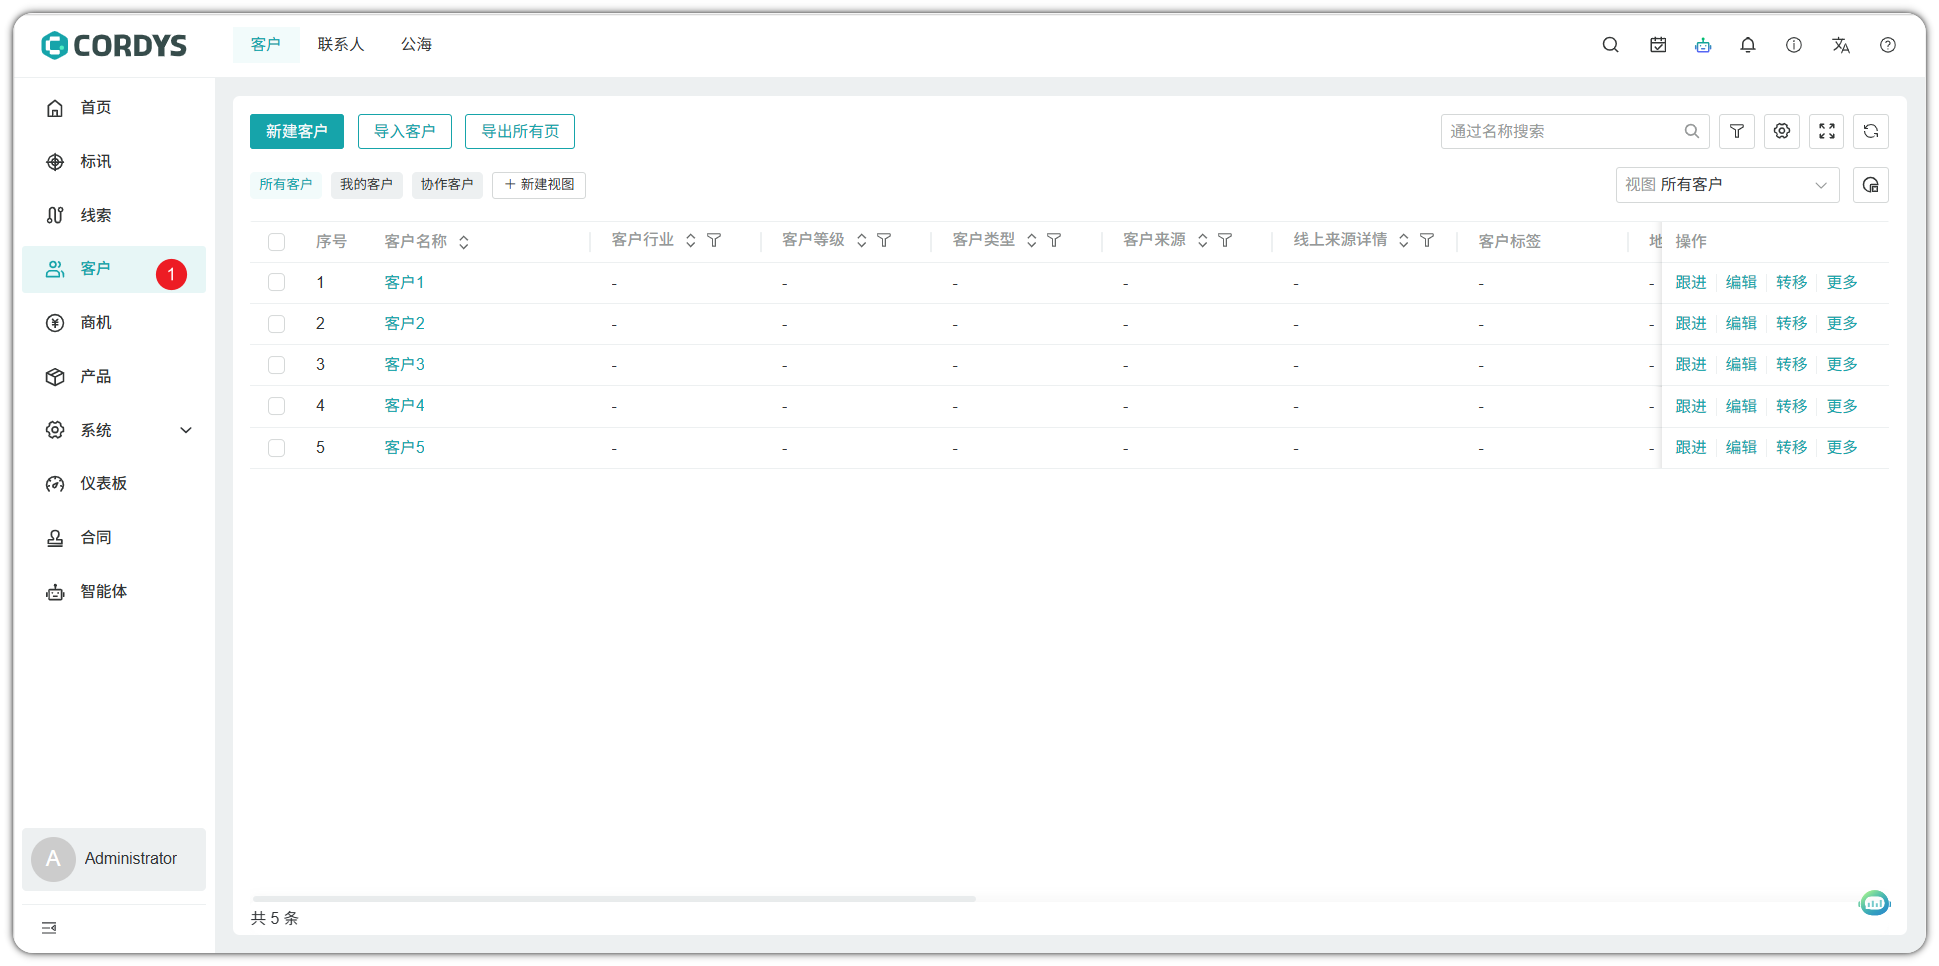
Task: Click the language switch icon
Action: [x=1840, y=45]
